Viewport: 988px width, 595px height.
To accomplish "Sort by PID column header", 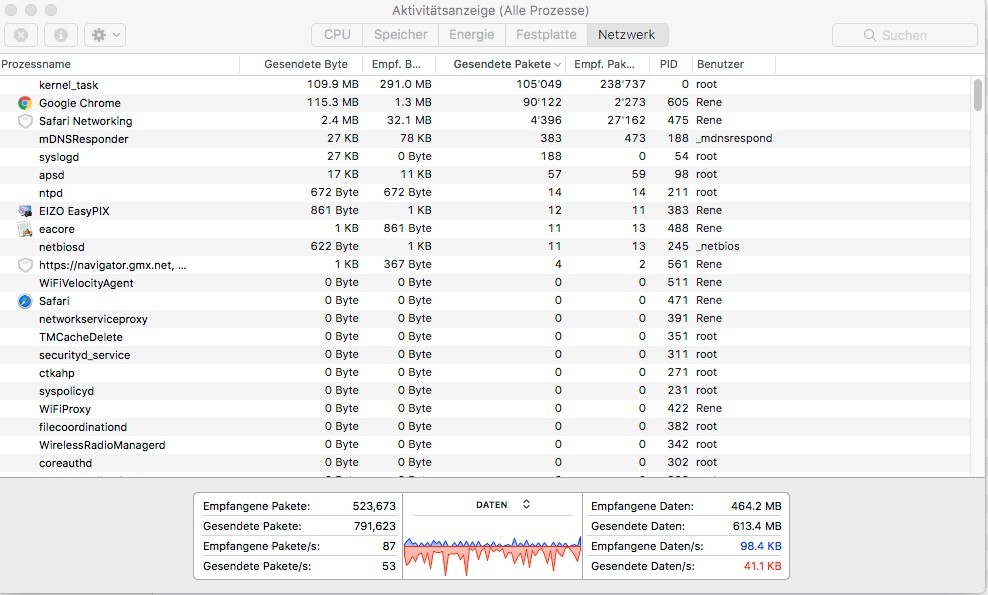I will [669, 64].
